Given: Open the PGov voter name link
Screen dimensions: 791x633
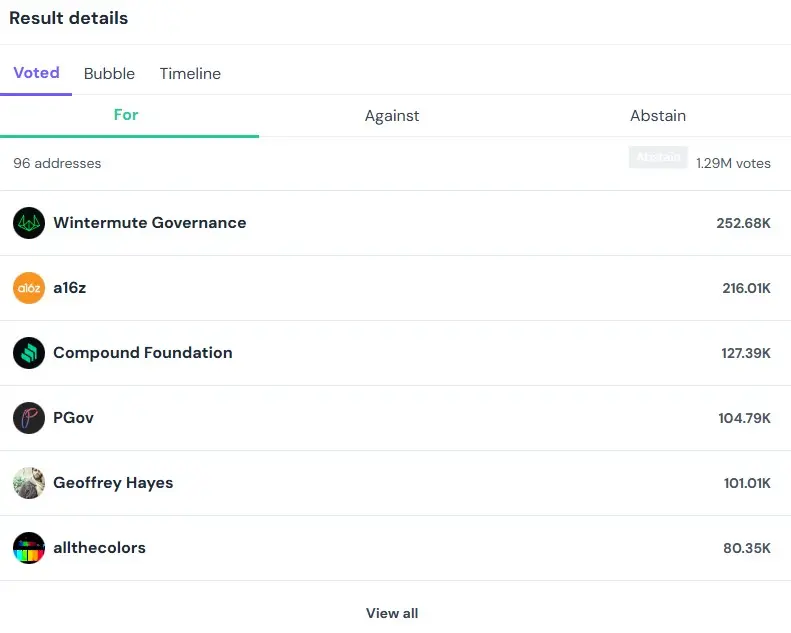Looking at the screenshot, I should pyautogui.click(x=73, y=418).
